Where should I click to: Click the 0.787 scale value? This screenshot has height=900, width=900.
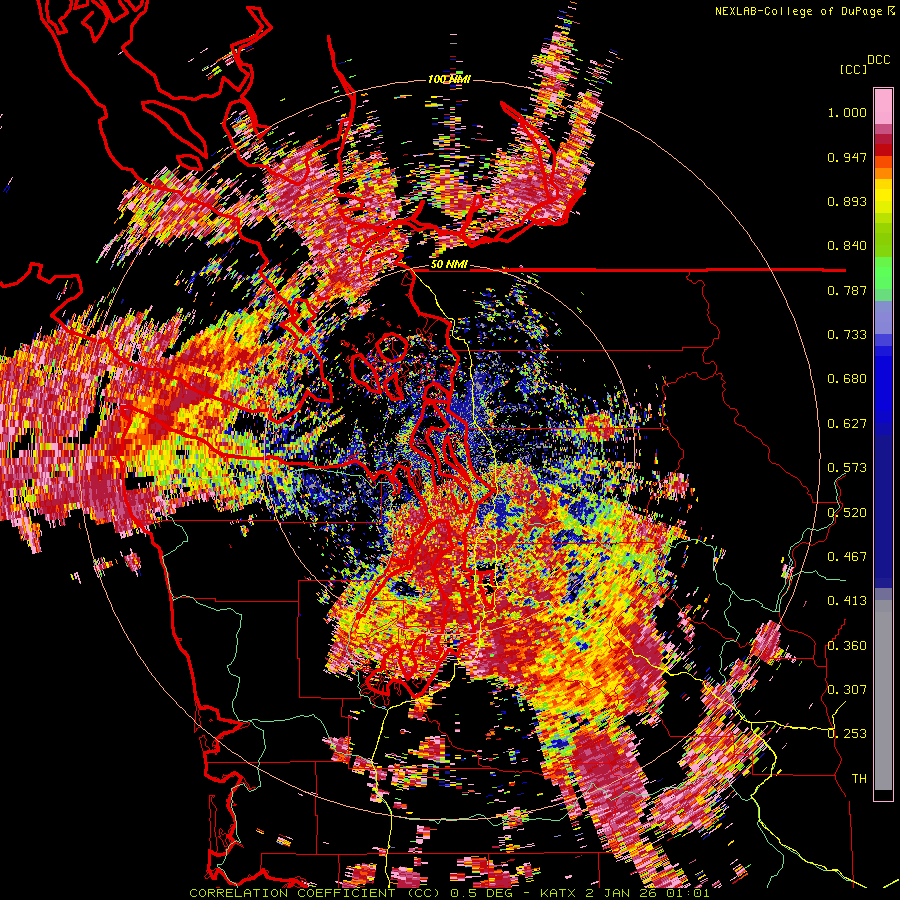pyautogui.click(x=847, y=290)
